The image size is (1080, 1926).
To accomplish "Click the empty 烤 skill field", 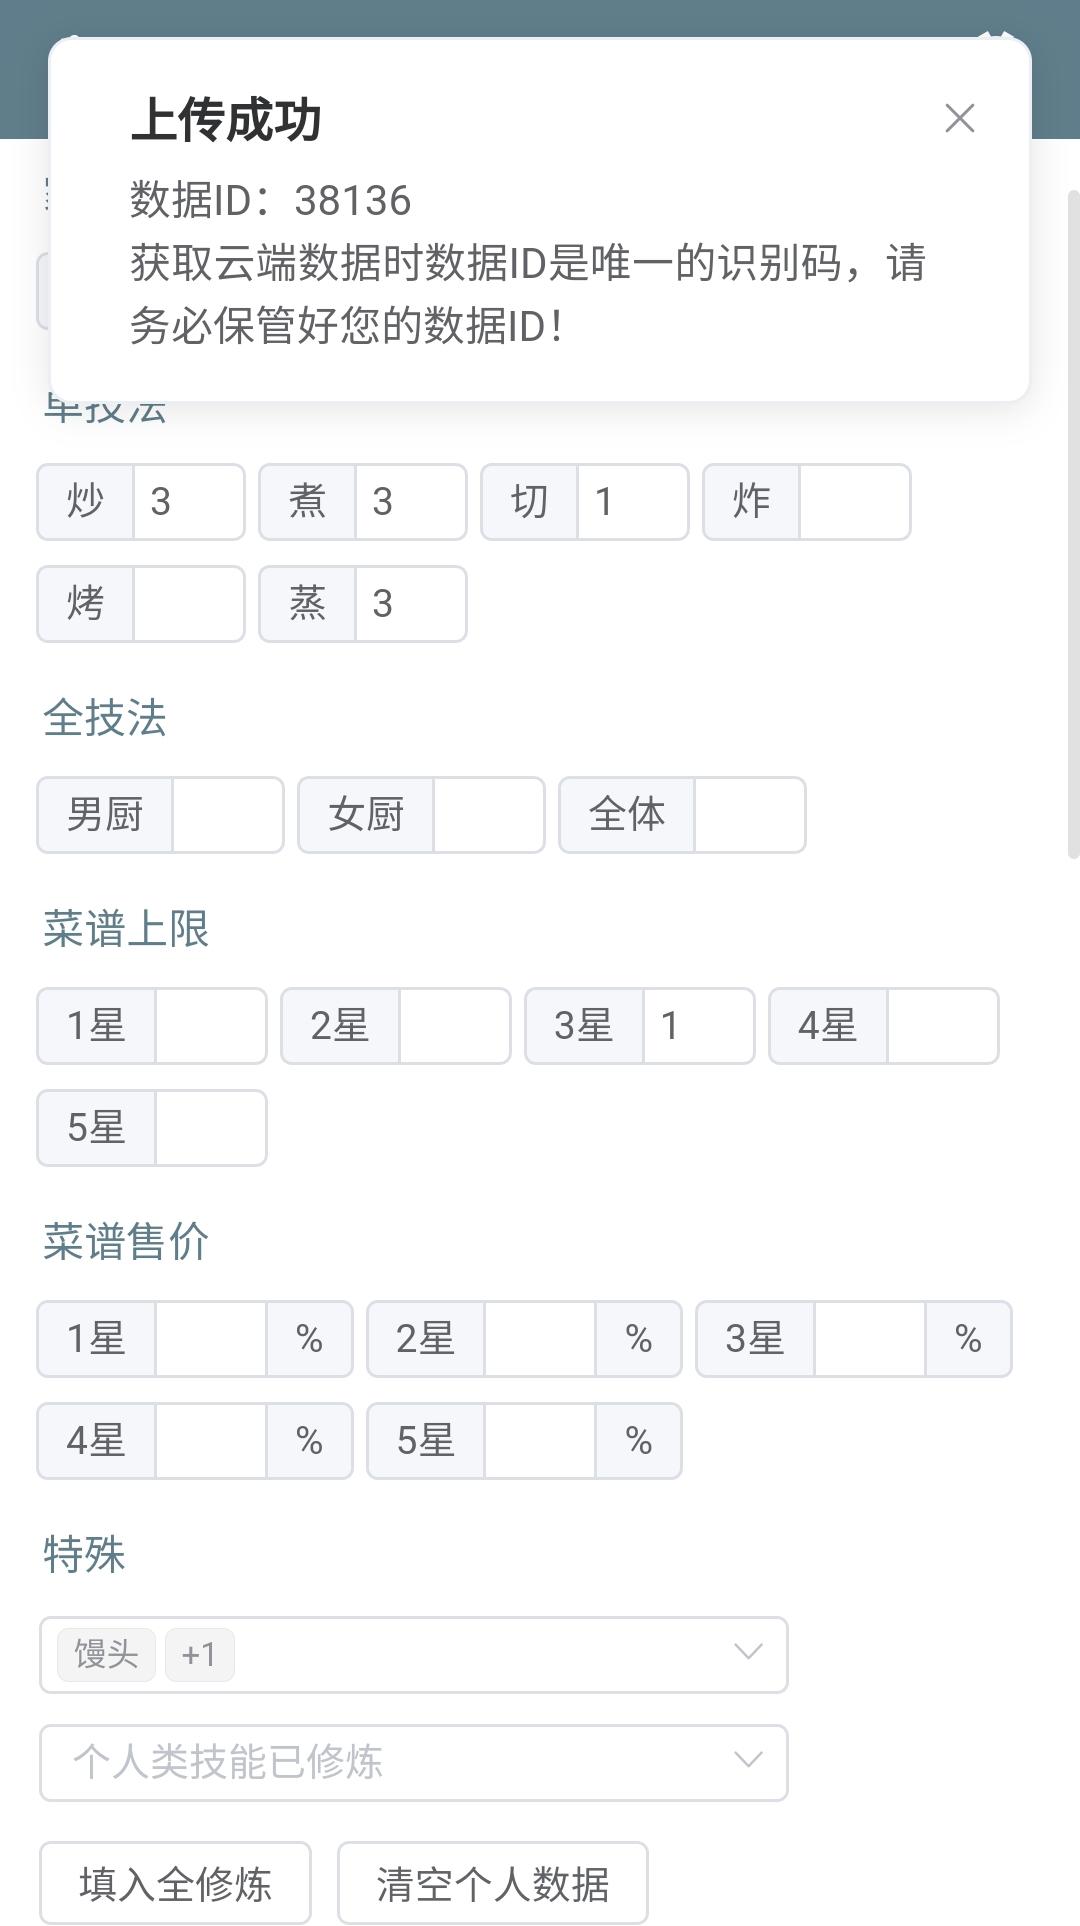I will tap(188, 604).
